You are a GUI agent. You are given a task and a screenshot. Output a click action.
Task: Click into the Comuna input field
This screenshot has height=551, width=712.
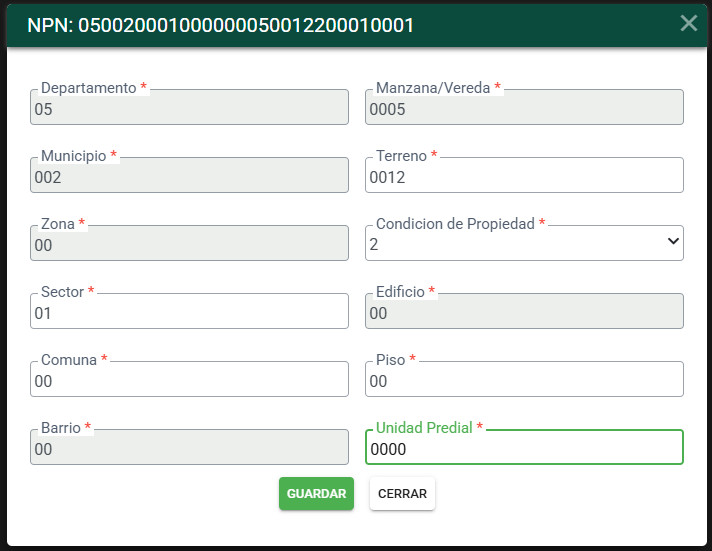189,379
